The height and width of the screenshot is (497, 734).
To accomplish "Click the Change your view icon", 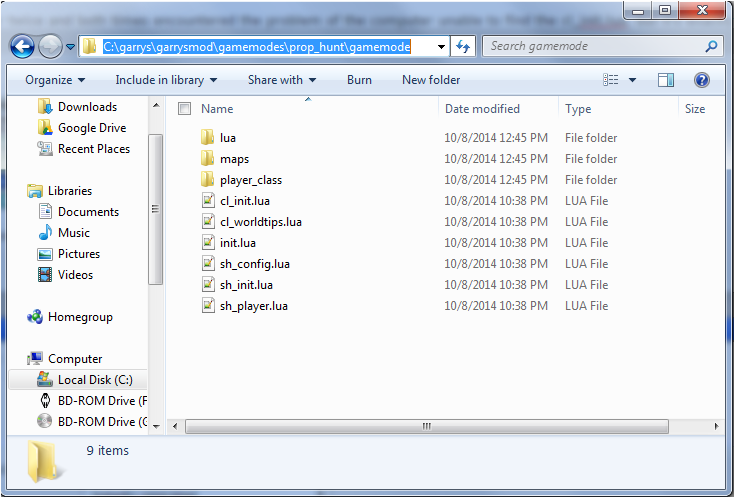I will pos(612,80).
